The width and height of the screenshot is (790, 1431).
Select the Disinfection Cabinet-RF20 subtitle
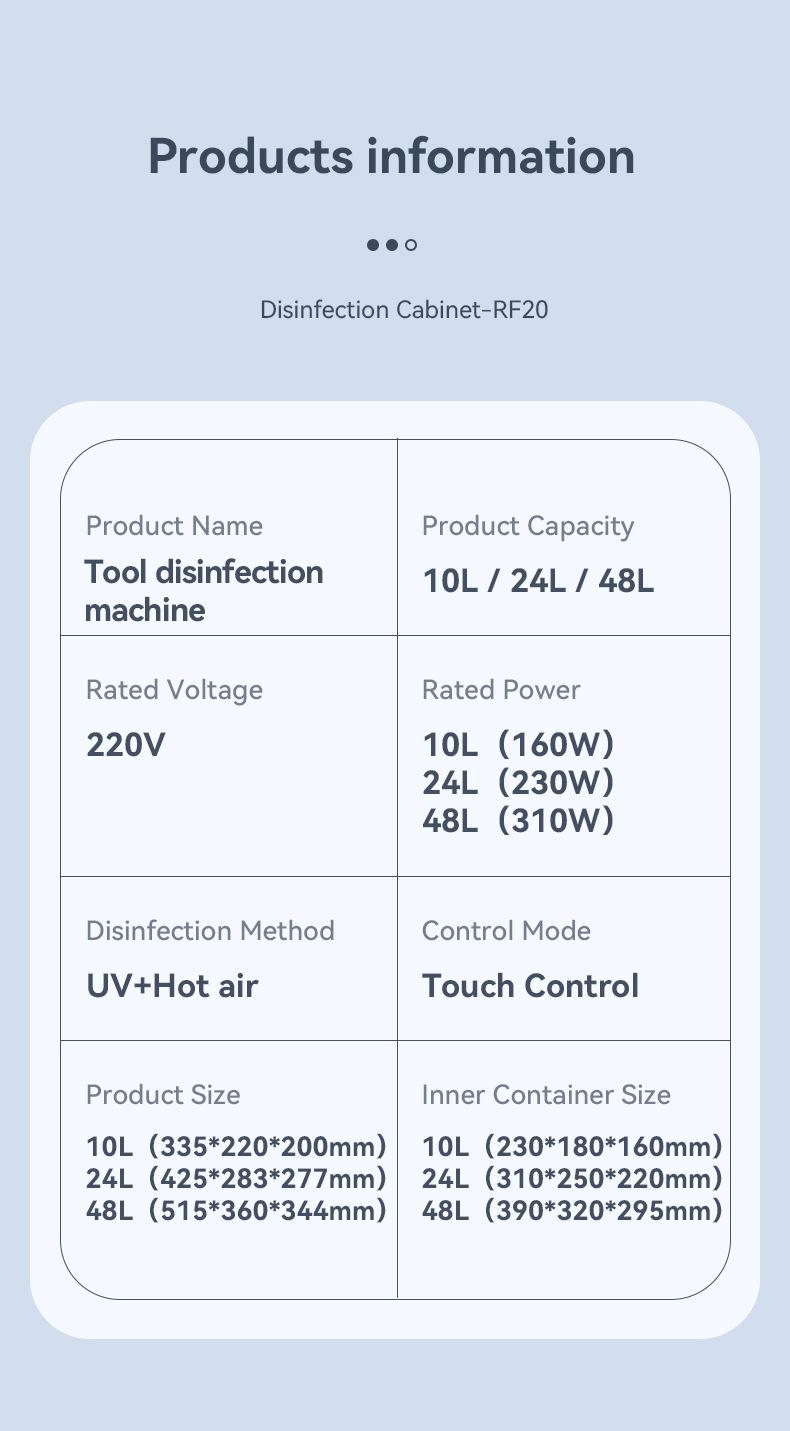404,309
